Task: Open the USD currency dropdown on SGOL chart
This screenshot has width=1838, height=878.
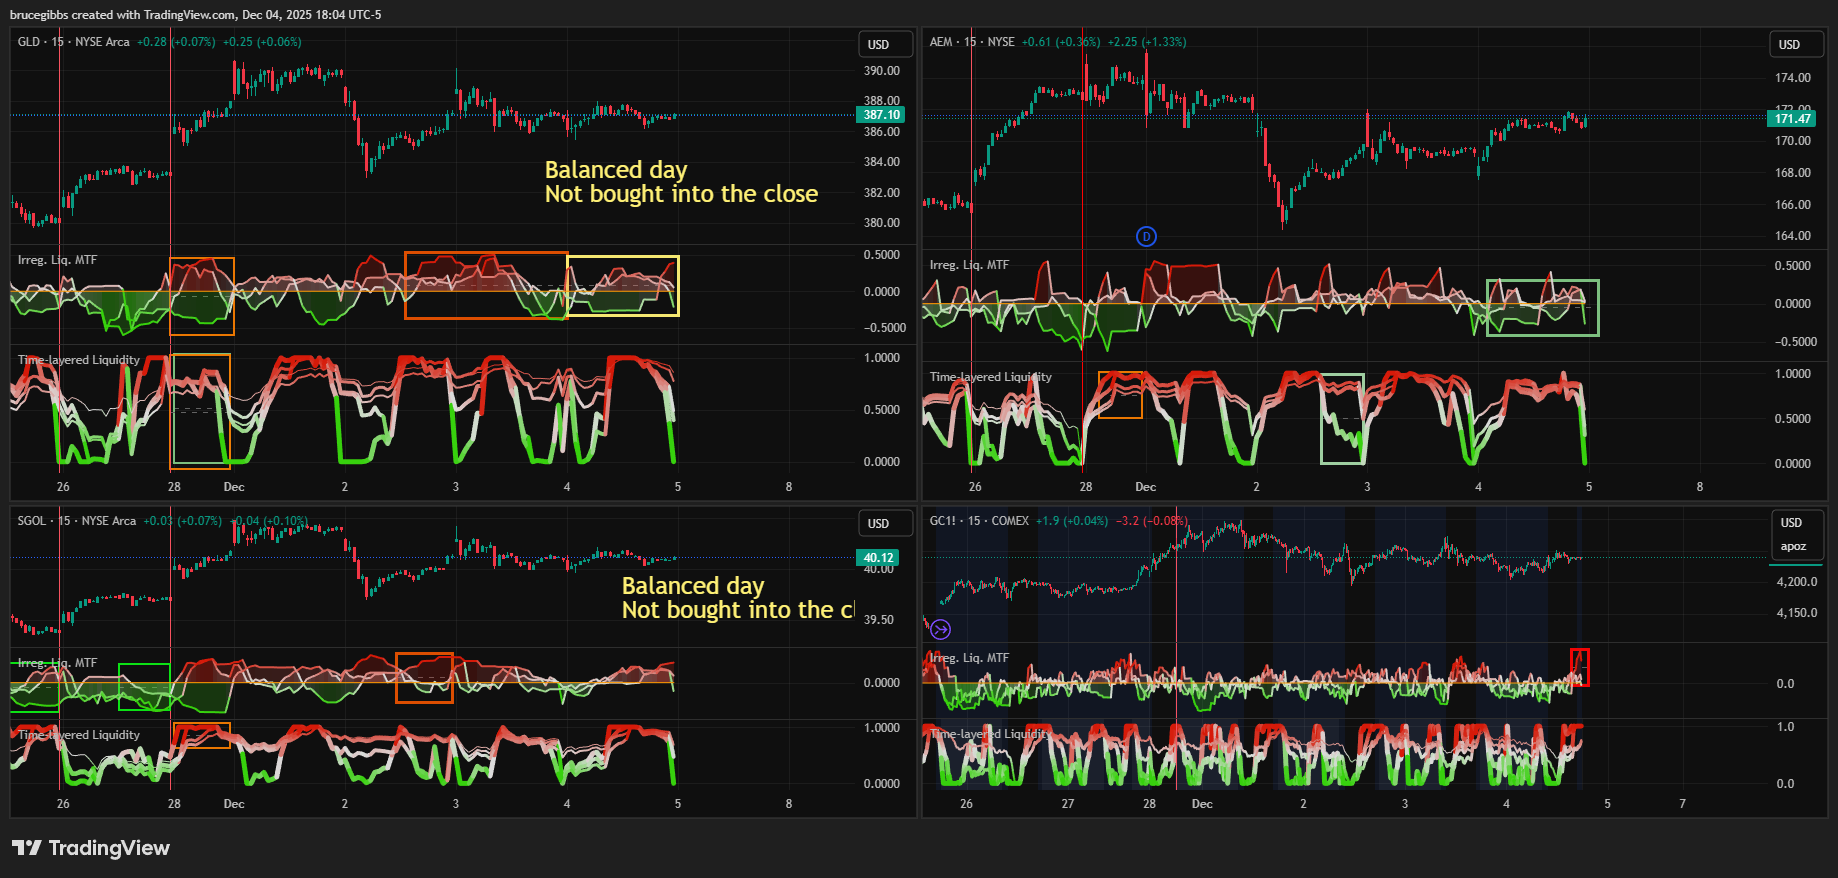Action: [x=885, y=524]
